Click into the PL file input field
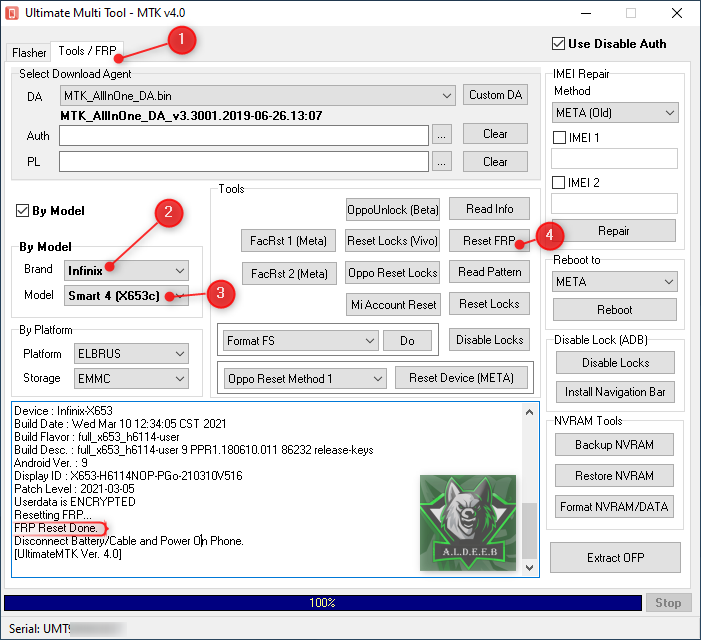701x640 pixels. 244,161
